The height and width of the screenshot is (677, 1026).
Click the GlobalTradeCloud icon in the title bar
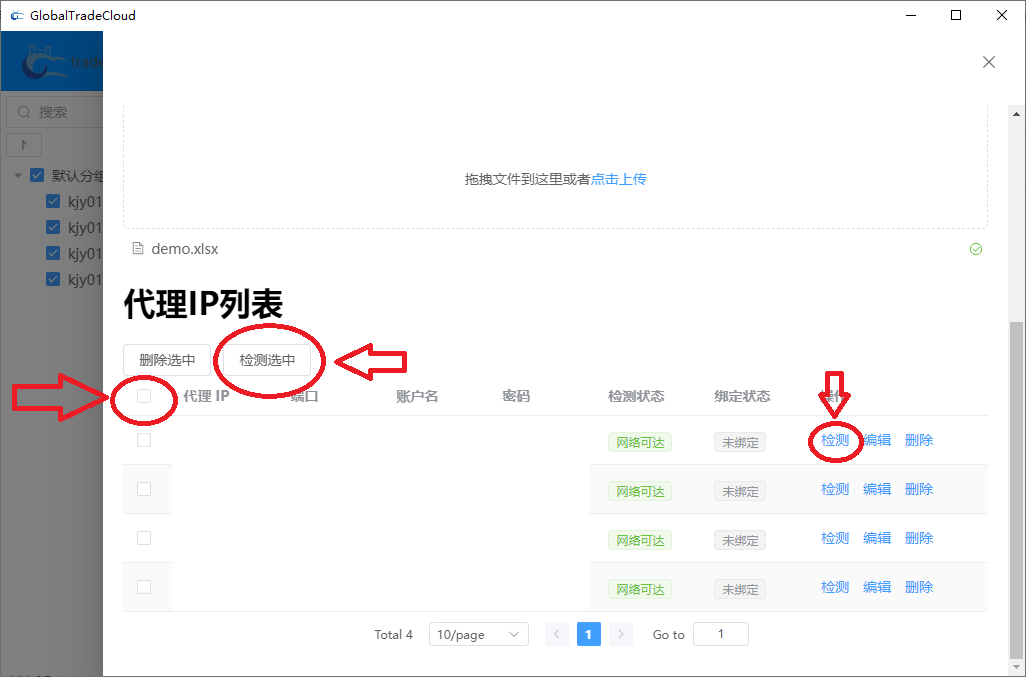tap(16, 14)
